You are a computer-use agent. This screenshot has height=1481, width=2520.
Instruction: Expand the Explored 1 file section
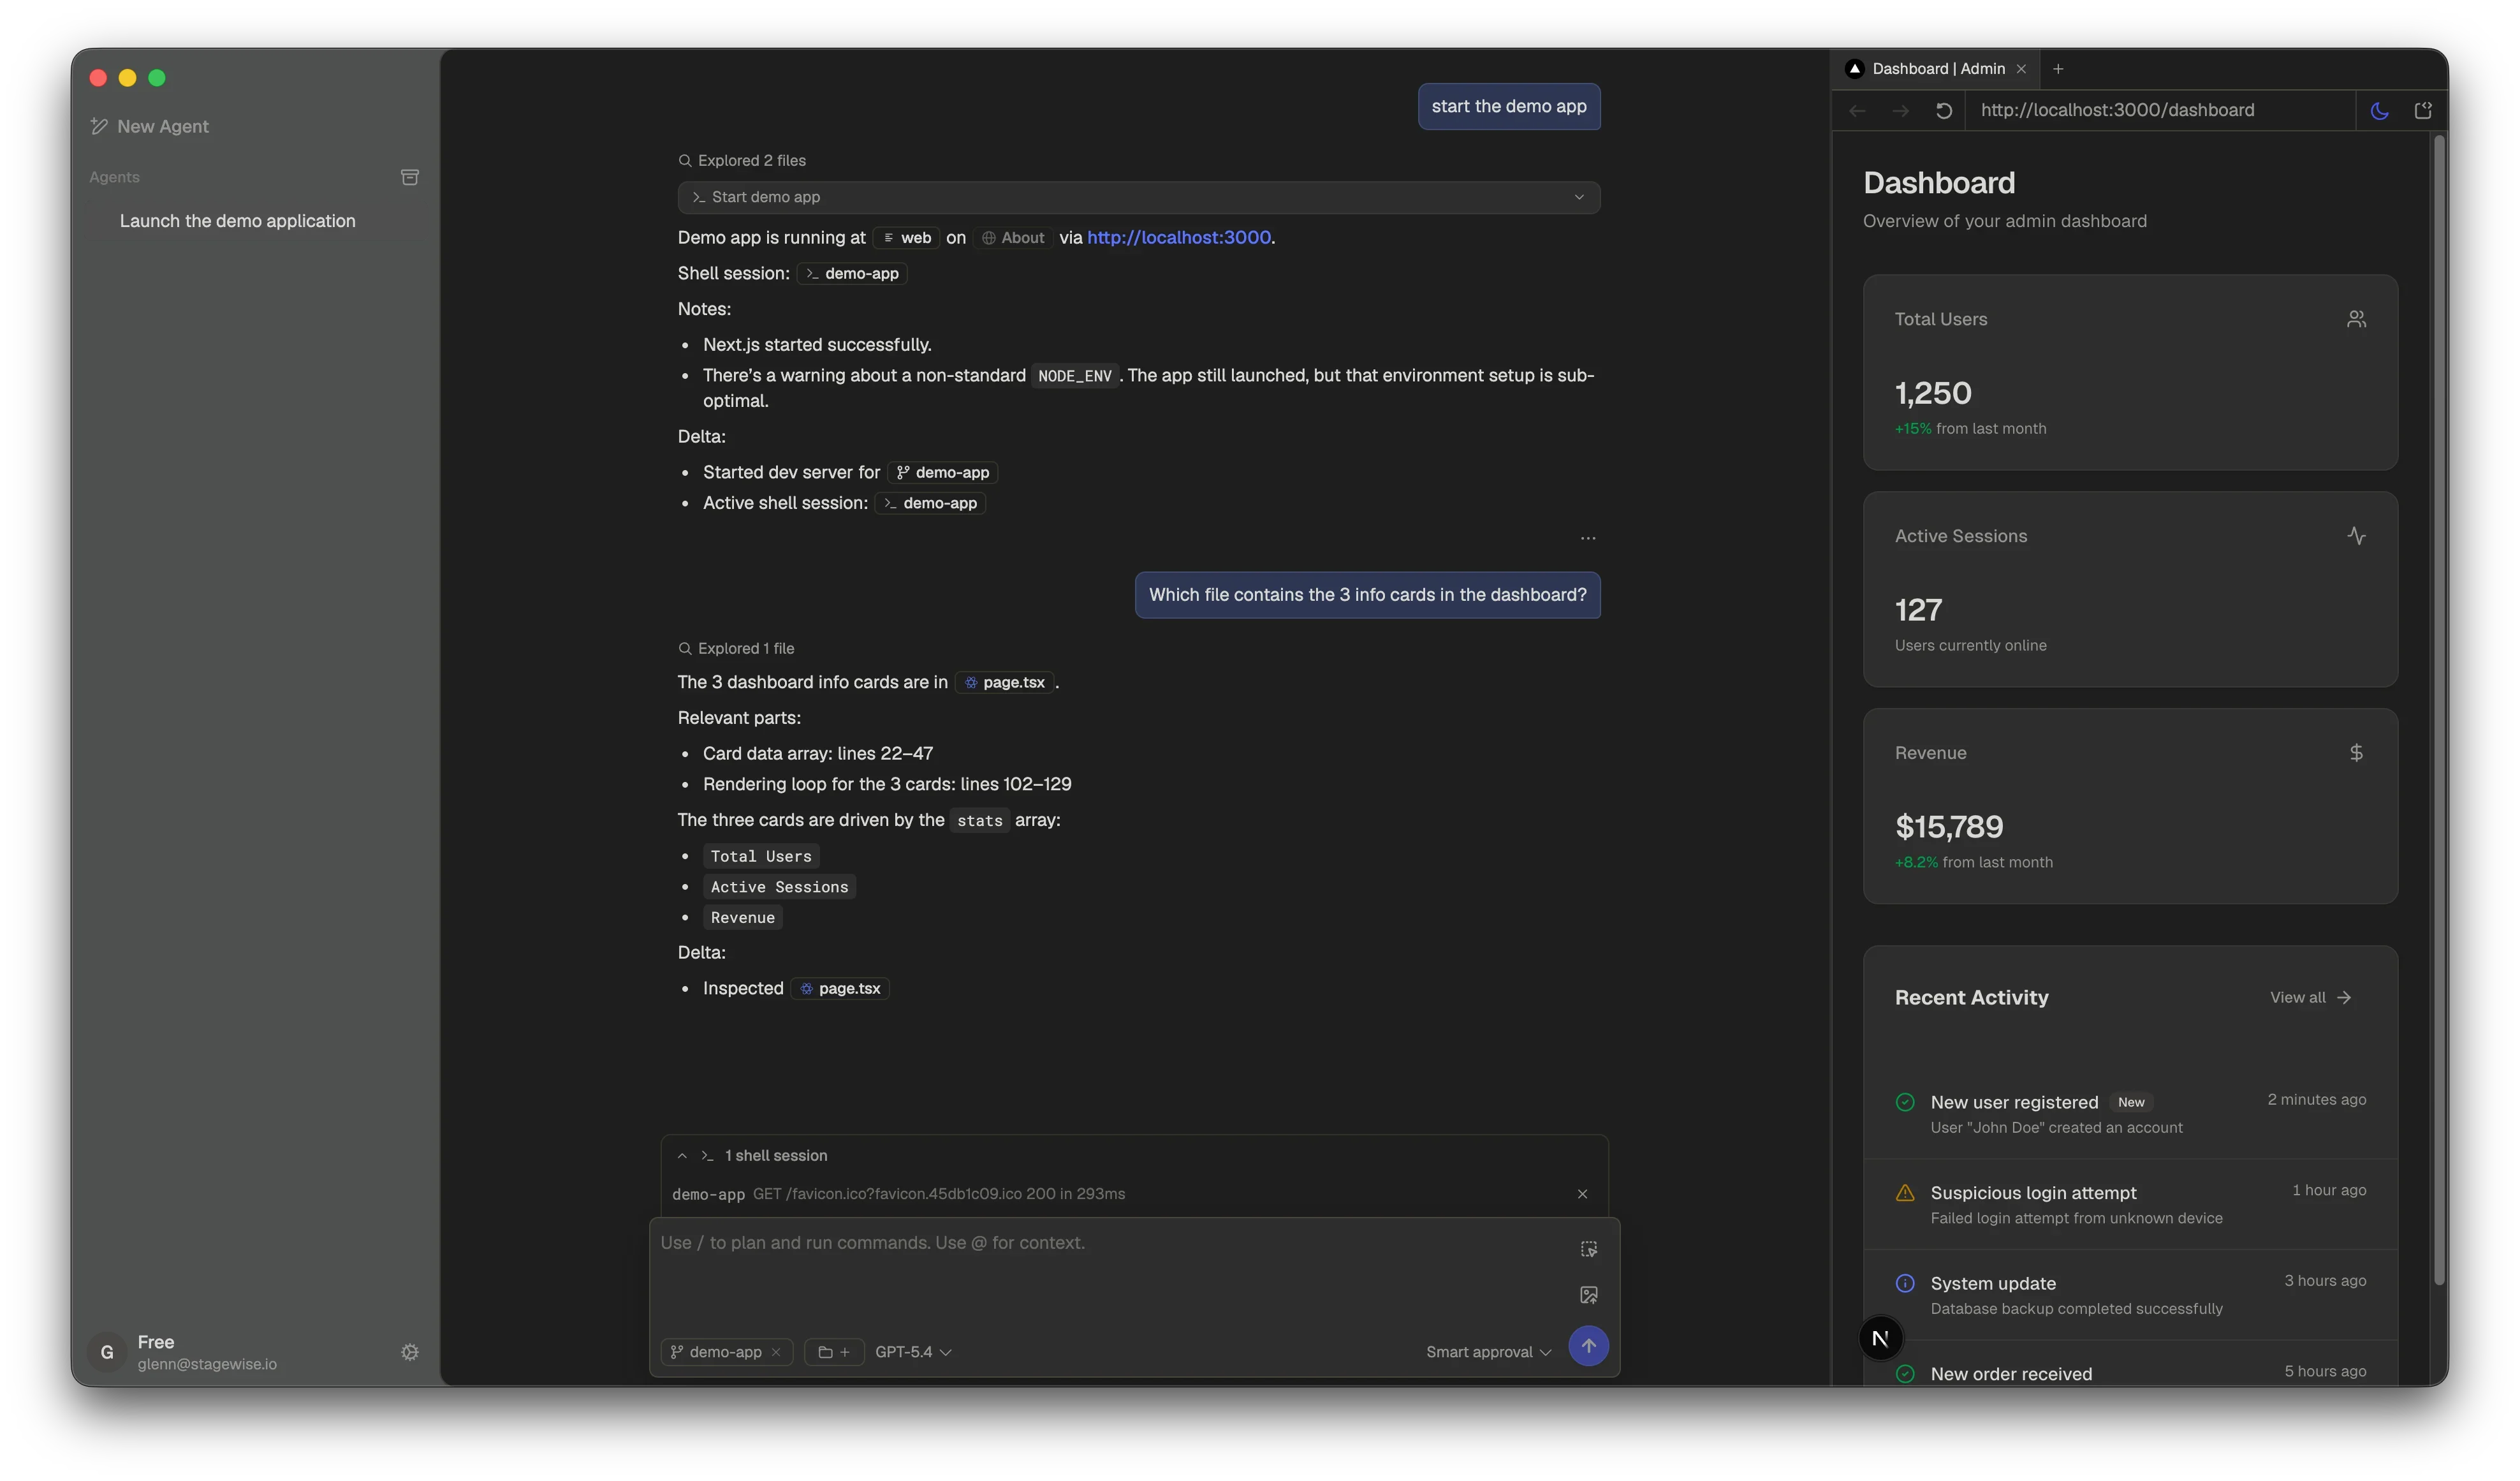coord(736,649)
